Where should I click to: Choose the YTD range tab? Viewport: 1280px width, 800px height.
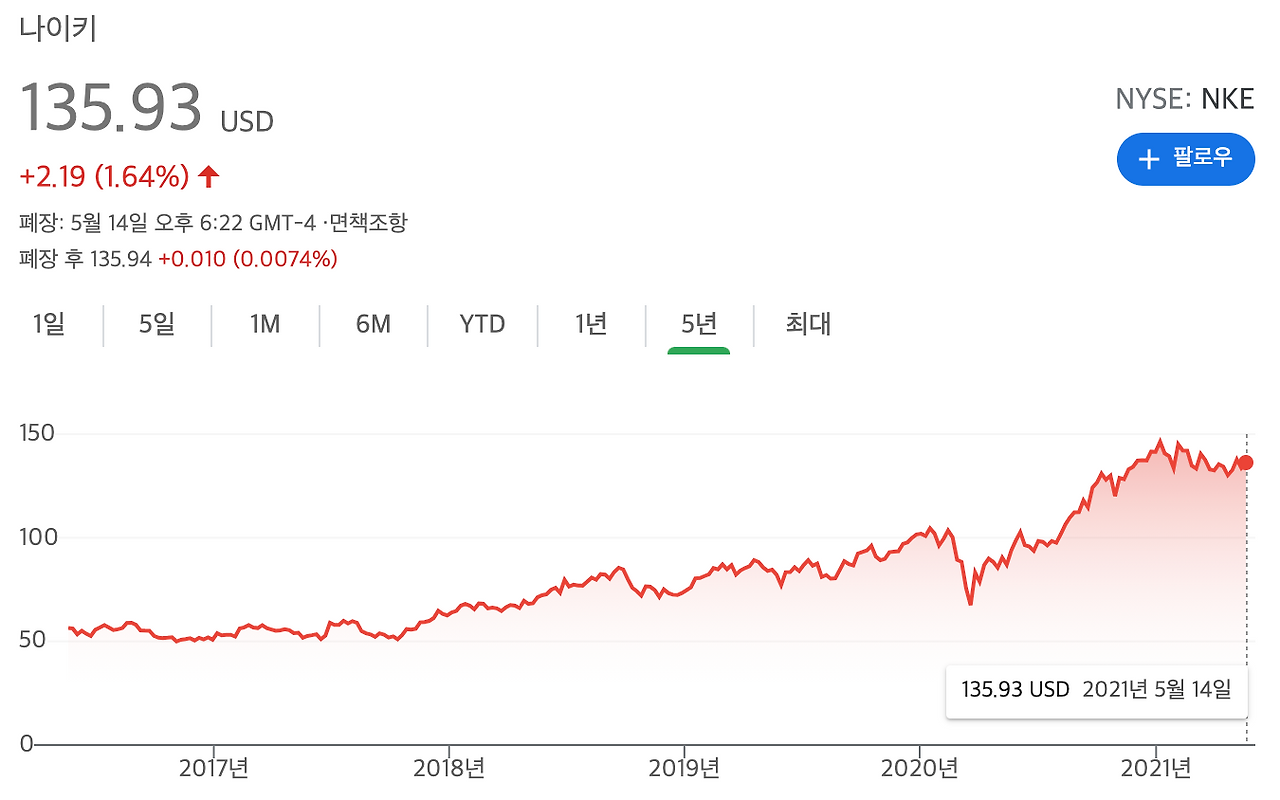(x=483, y=324)
